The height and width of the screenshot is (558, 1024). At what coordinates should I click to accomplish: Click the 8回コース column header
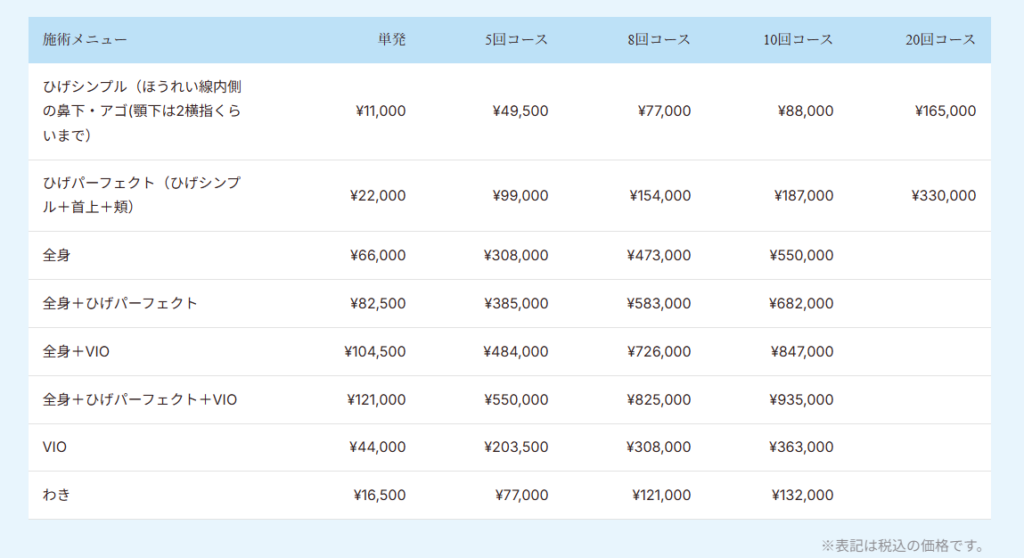pos(659,41)
